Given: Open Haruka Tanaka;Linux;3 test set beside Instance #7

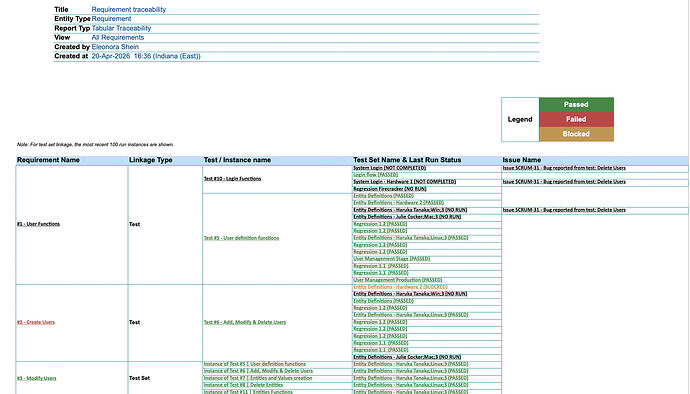Looking at the screenshot, I should [411, 378].
